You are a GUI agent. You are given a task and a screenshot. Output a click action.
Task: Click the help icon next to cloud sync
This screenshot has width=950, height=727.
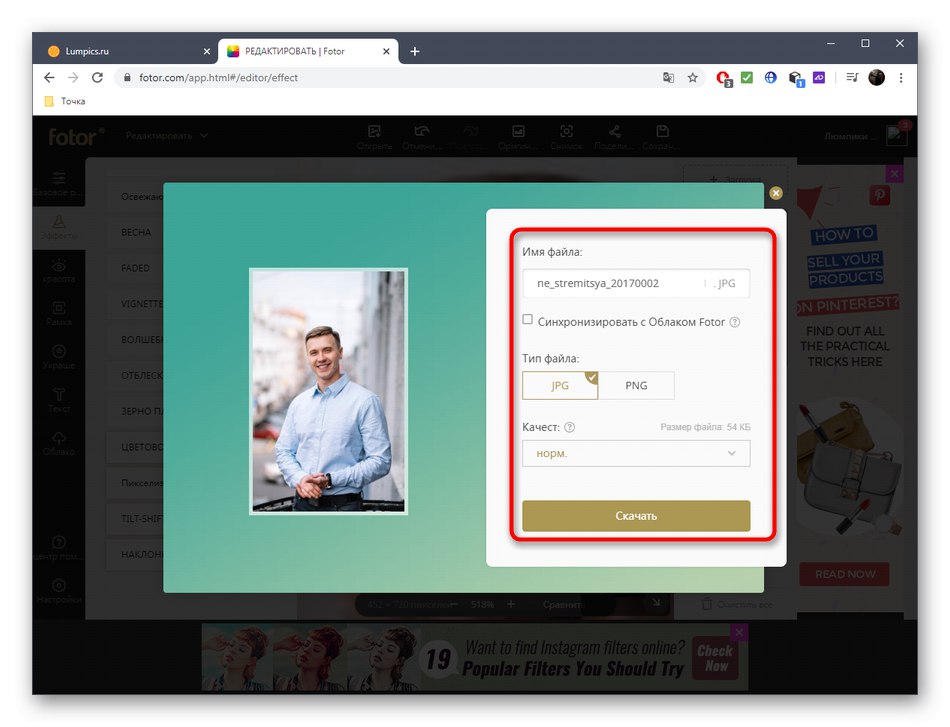(734, 322)
